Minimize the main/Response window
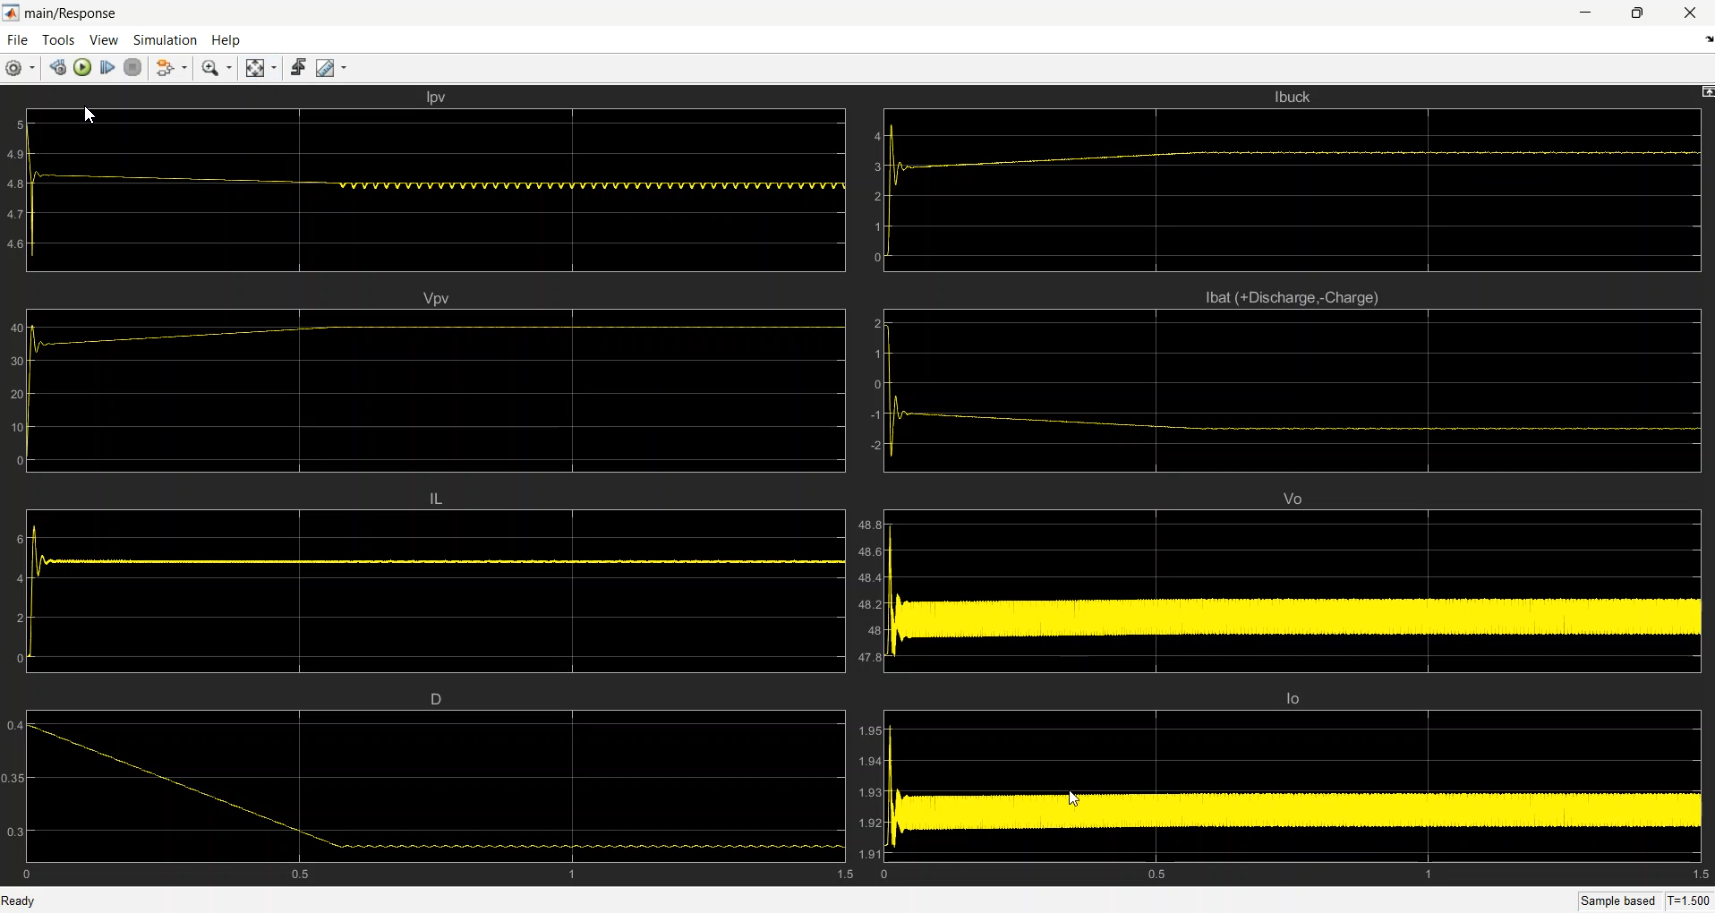 click(1585, 13)
